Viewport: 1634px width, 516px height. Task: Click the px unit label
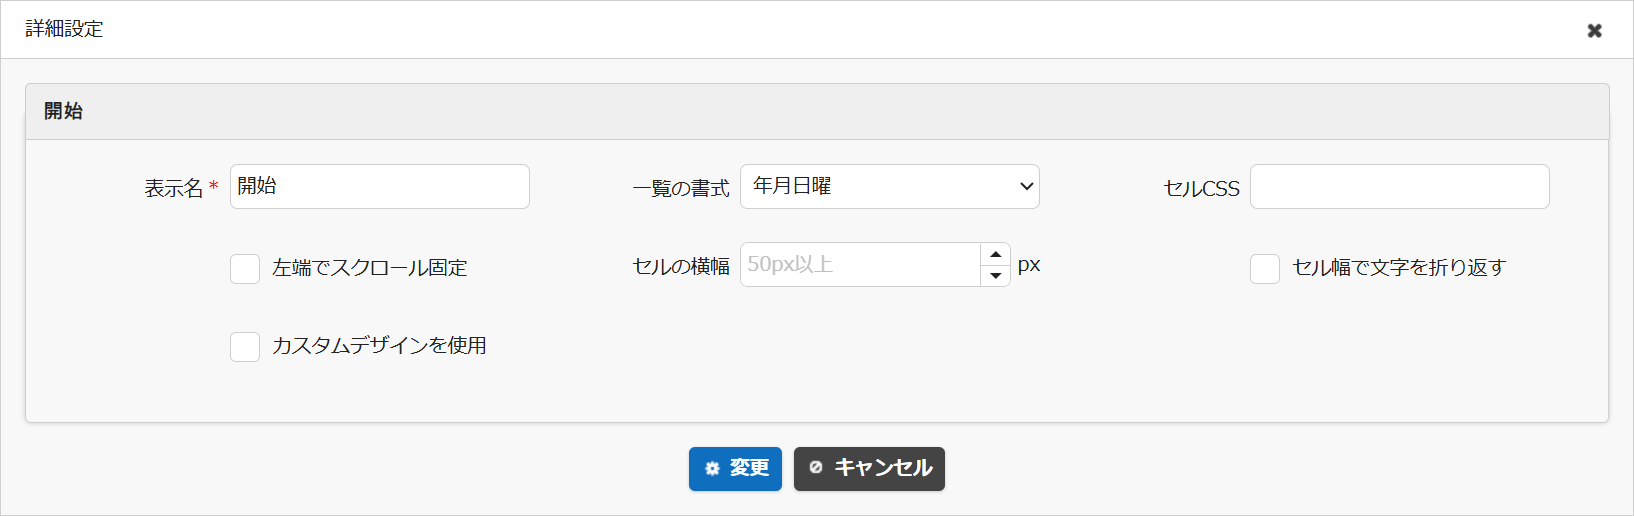1029,266
